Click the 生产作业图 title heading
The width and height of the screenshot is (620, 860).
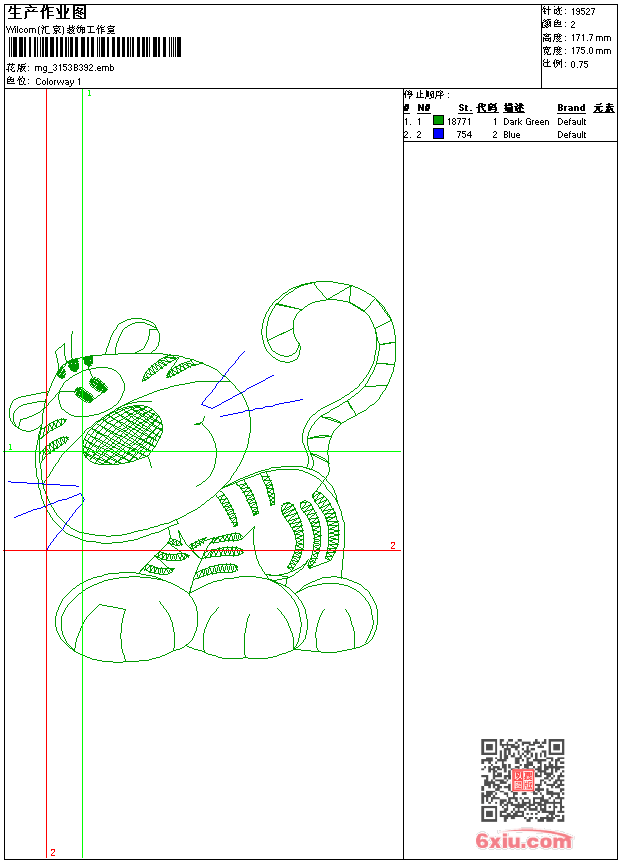point(46,12)
